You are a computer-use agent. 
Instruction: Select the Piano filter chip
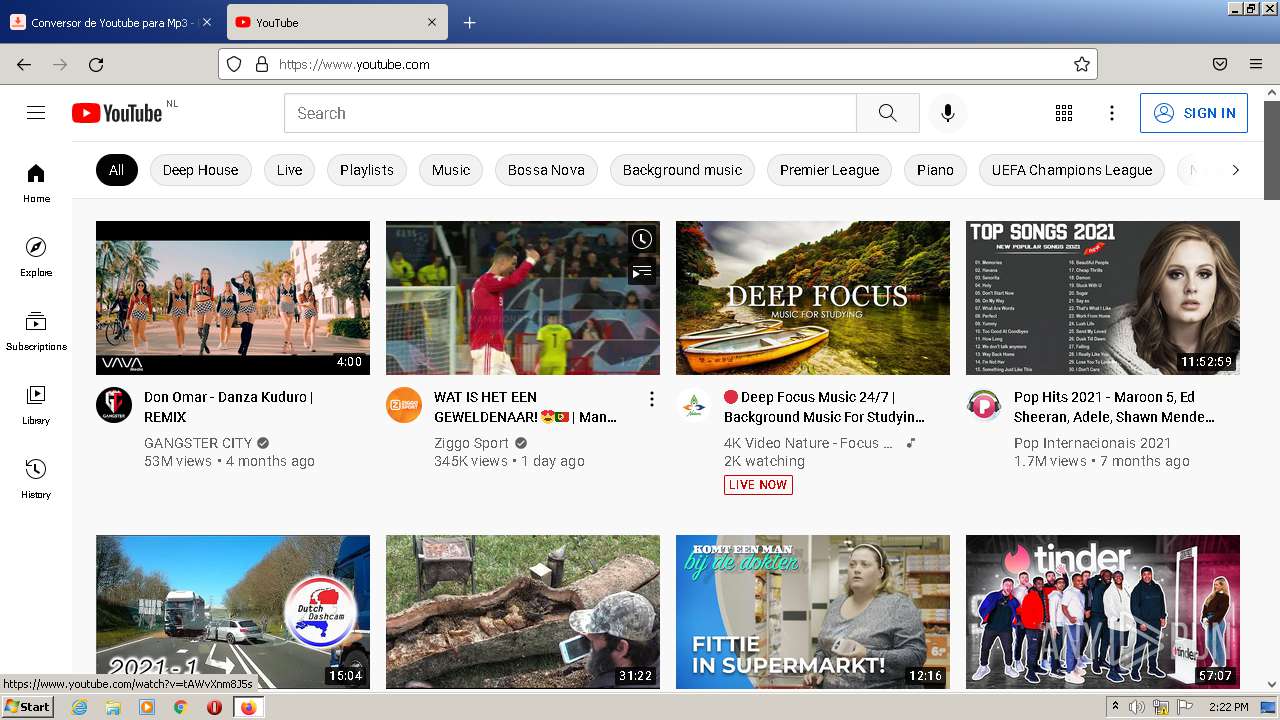pyautogui.click(x=935, y=170)
